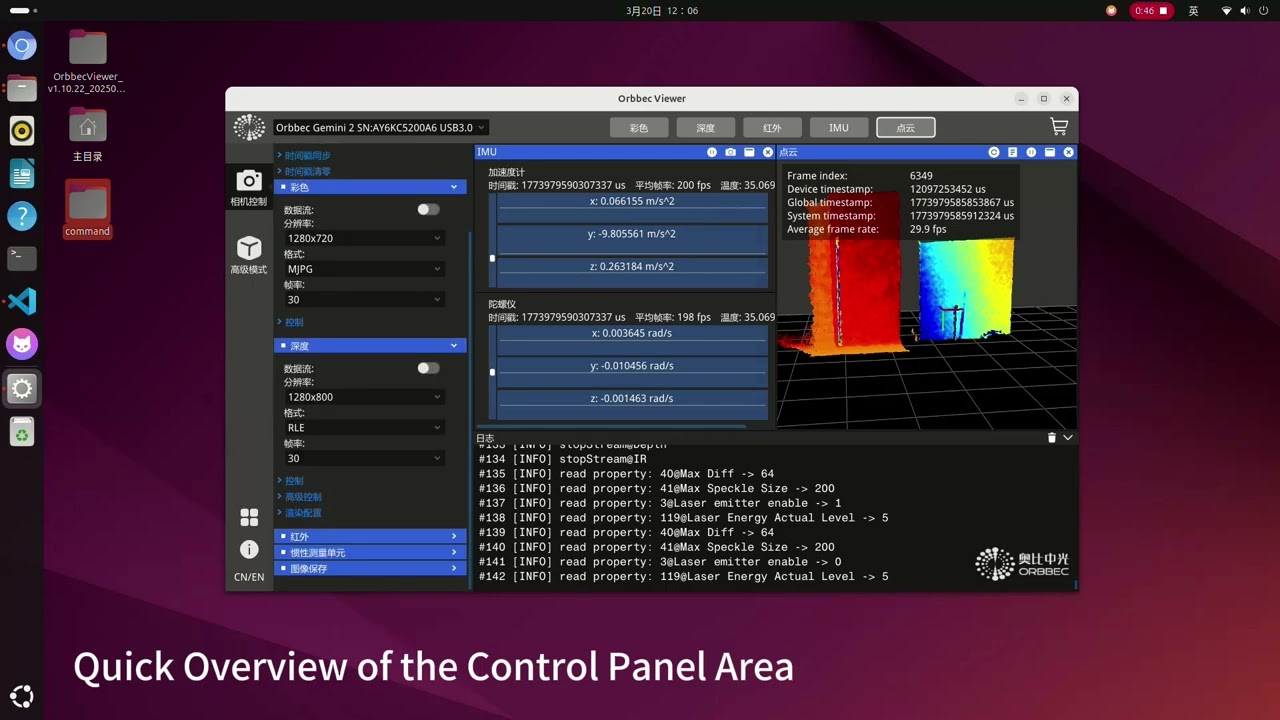The width and height of the screenshot is (1280, 720).
Task: Open the four-square layout grid icon
Action: click(x=249, y=517)
